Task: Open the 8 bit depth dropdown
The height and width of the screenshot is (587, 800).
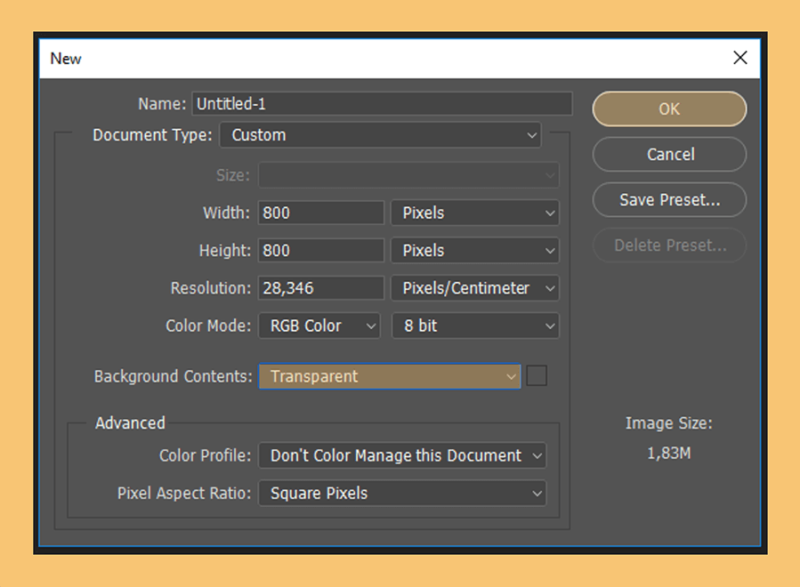Action: coord(475,326)
